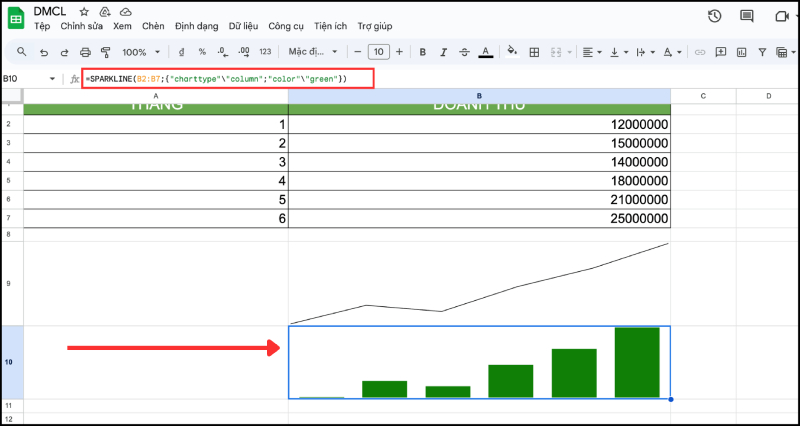The image size is (800, 426).
Task: Check cloud save status icon
Action: point(125,12)
